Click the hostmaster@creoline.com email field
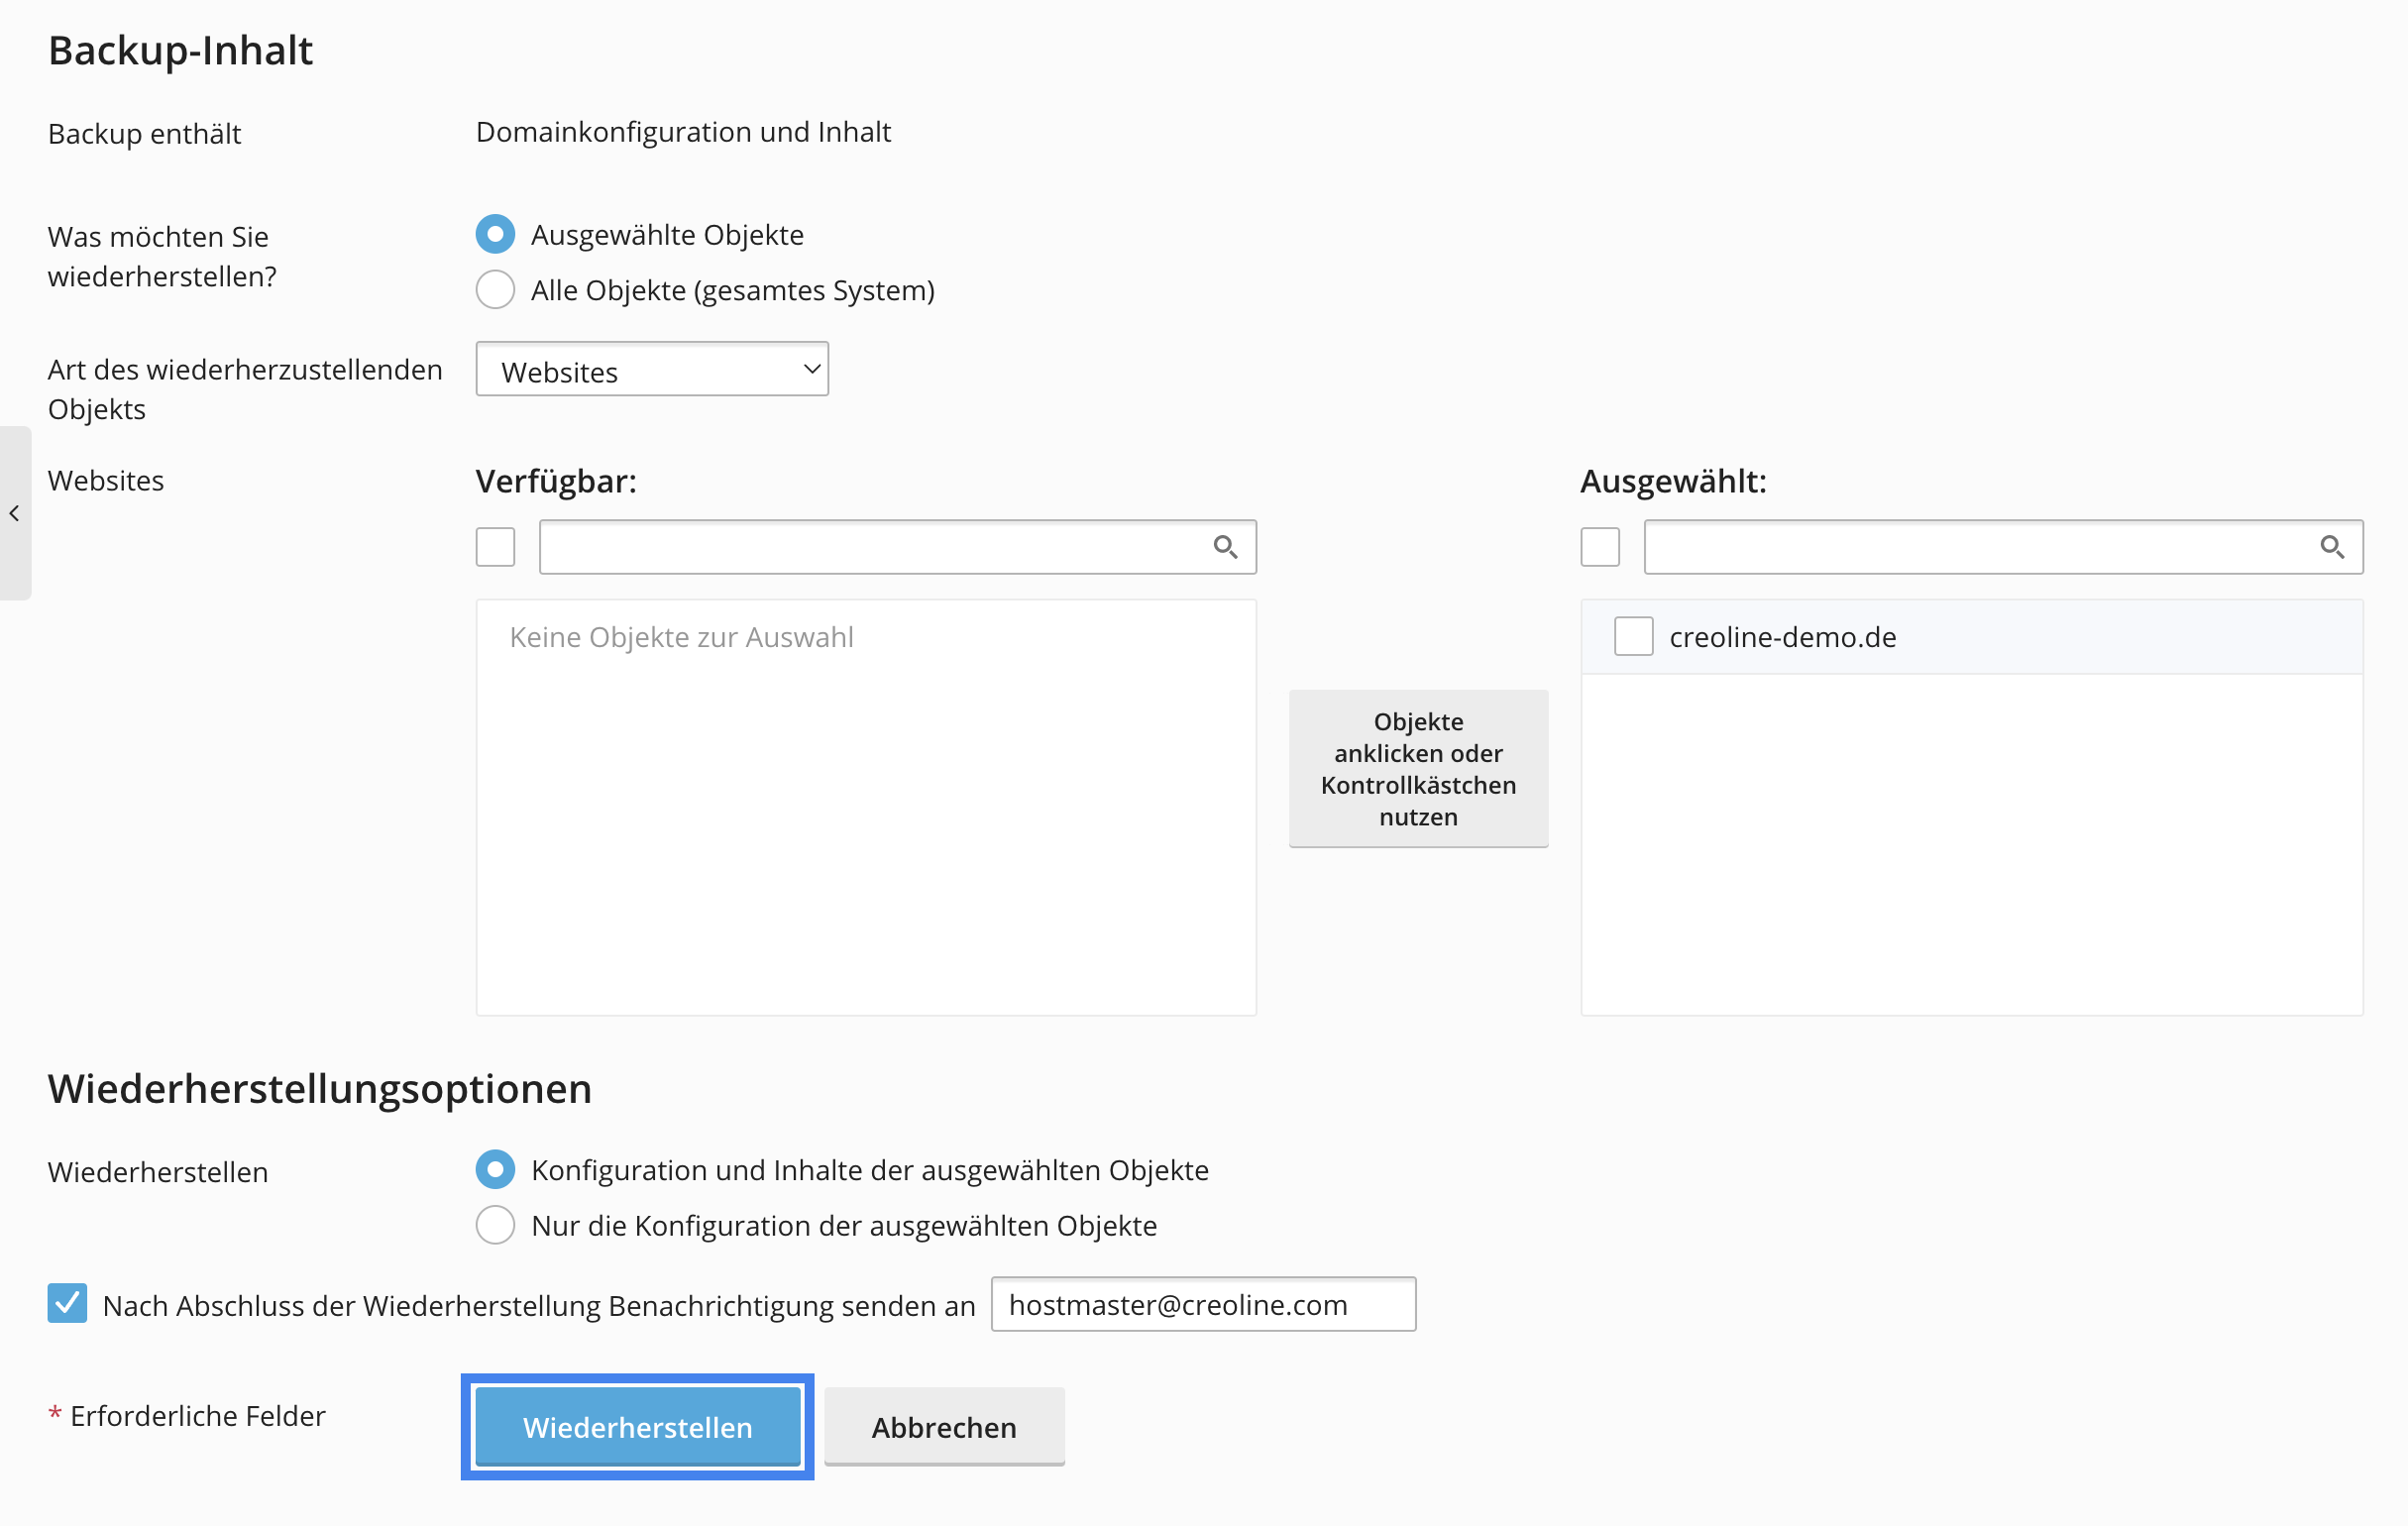 click(x=1203, y=1305)
